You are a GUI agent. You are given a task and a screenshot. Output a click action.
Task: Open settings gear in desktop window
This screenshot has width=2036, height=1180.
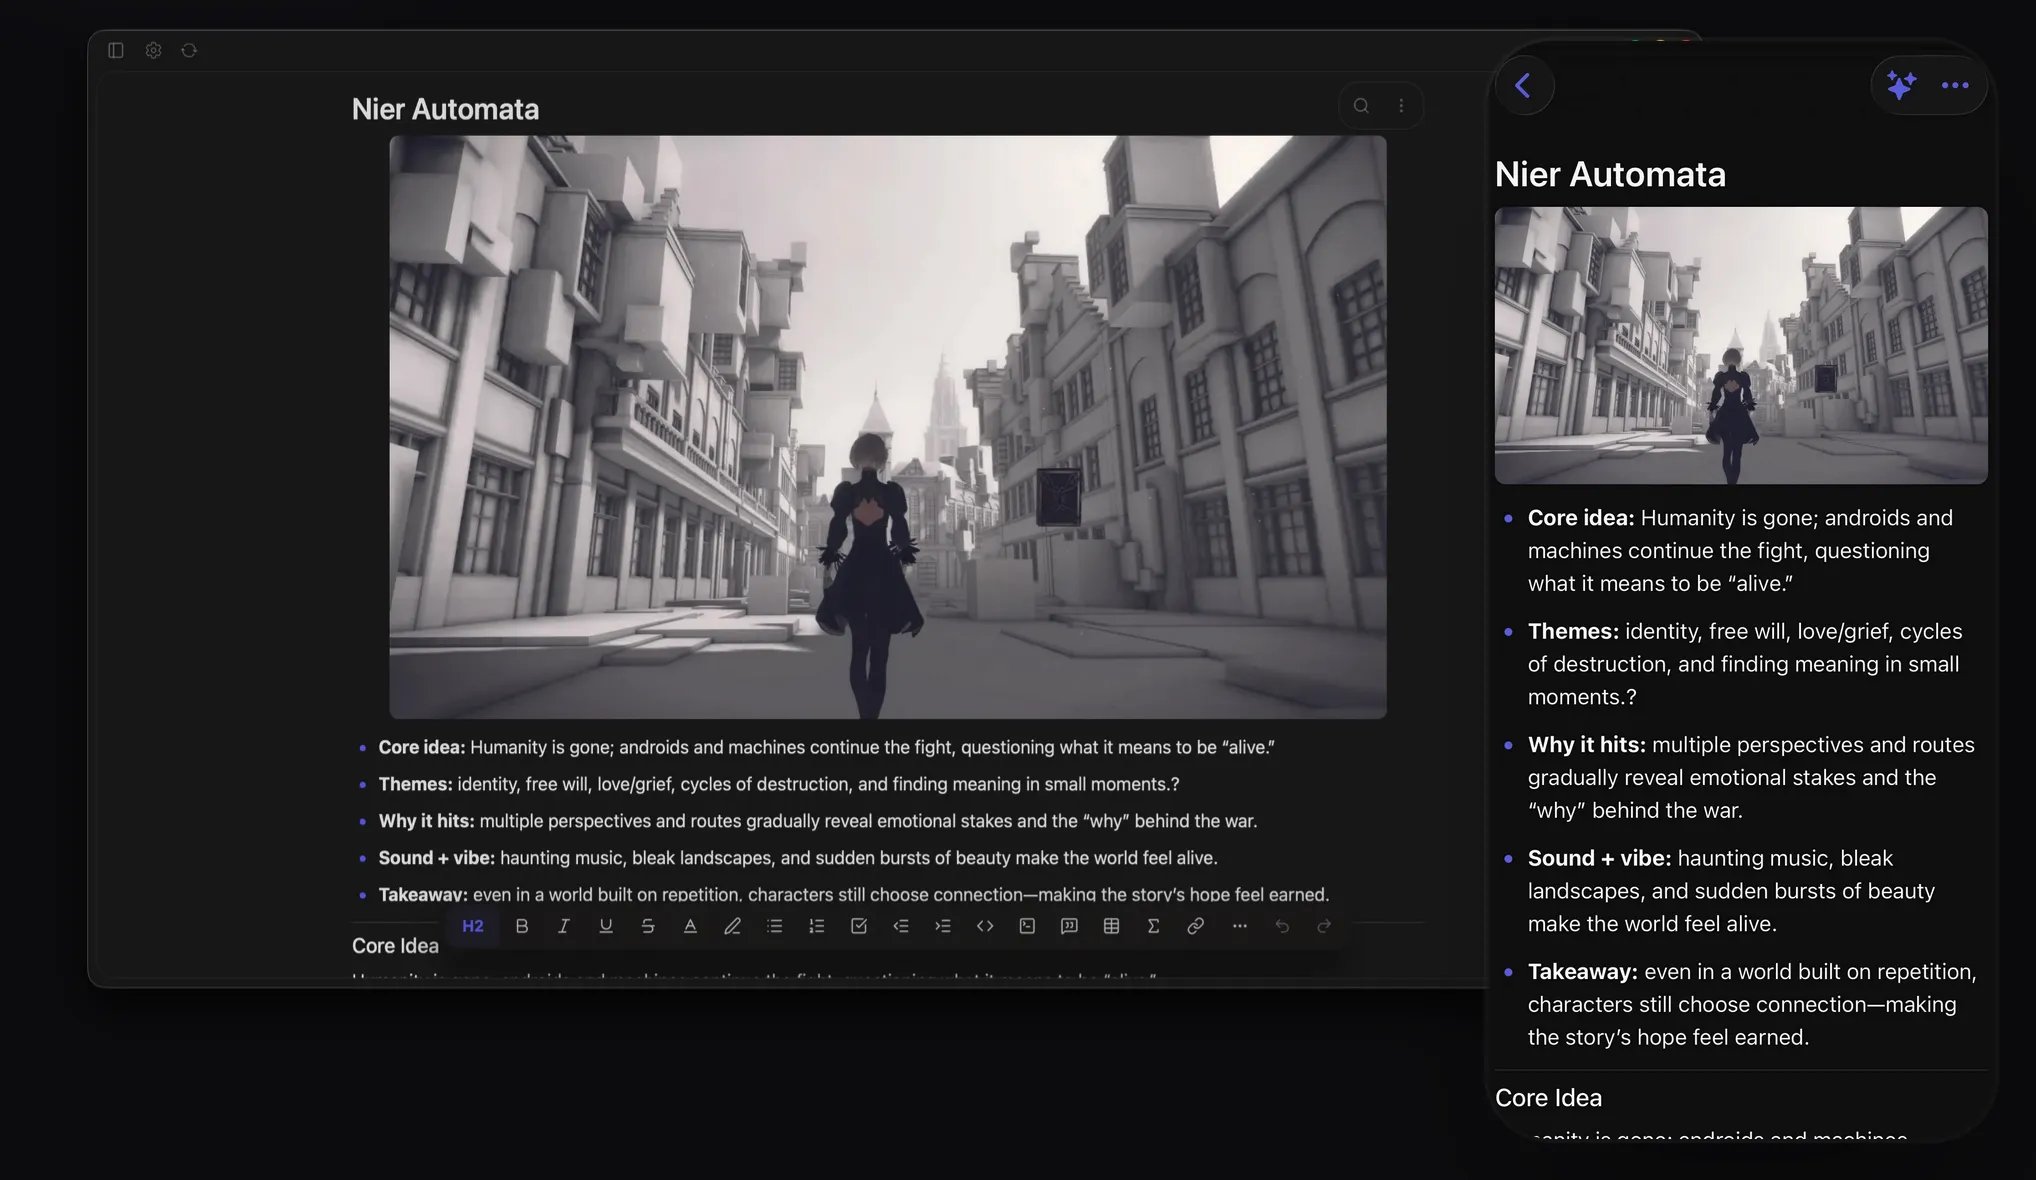point(153,50)
